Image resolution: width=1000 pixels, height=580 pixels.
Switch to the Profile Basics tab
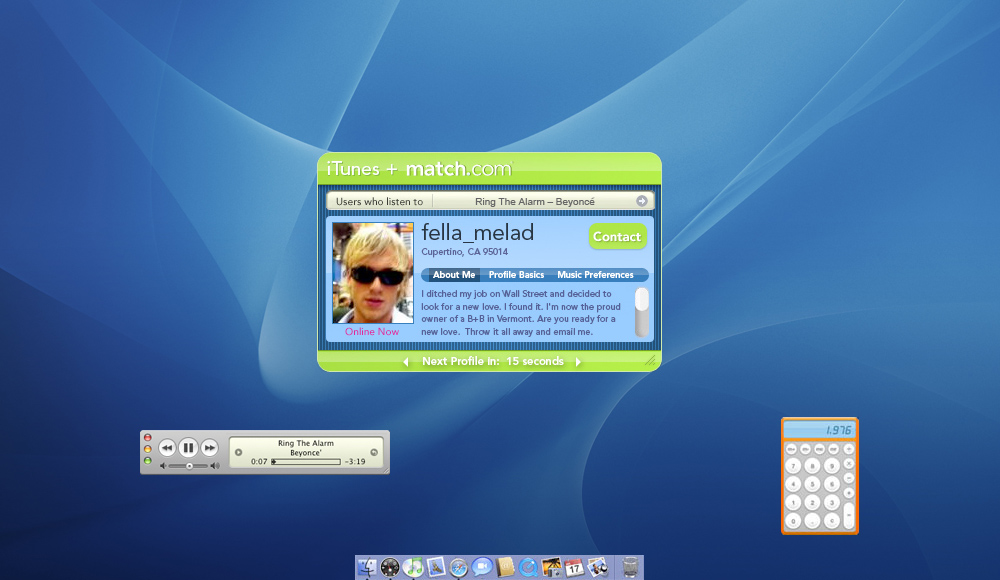pos(516,275)
